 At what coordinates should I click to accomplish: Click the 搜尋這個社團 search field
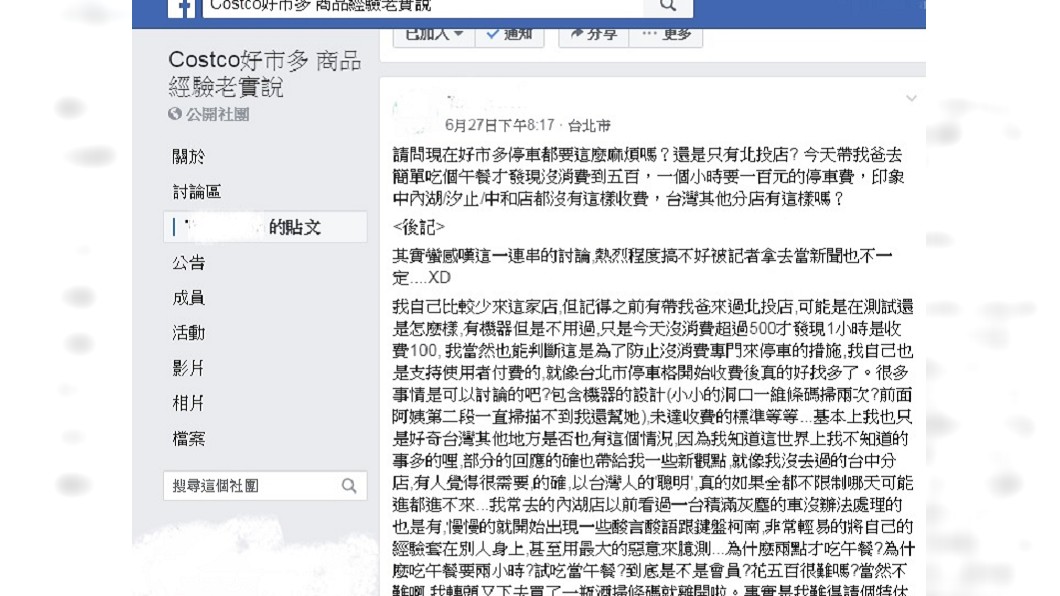tap(265, 486)
